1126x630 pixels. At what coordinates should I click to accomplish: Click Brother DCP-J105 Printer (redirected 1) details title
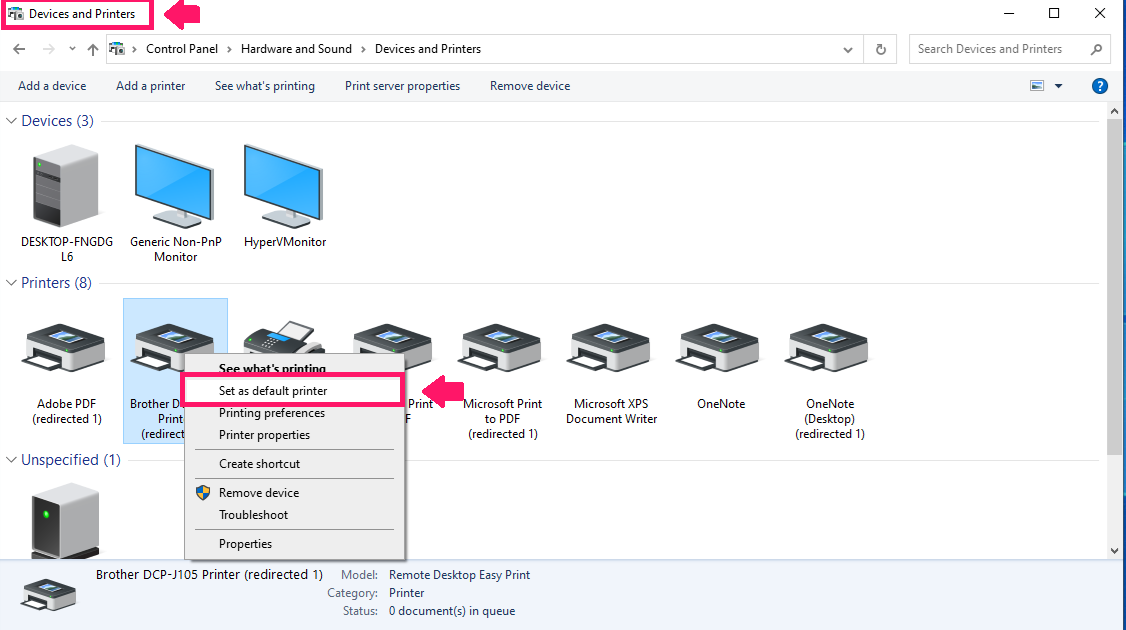point(209,575)
